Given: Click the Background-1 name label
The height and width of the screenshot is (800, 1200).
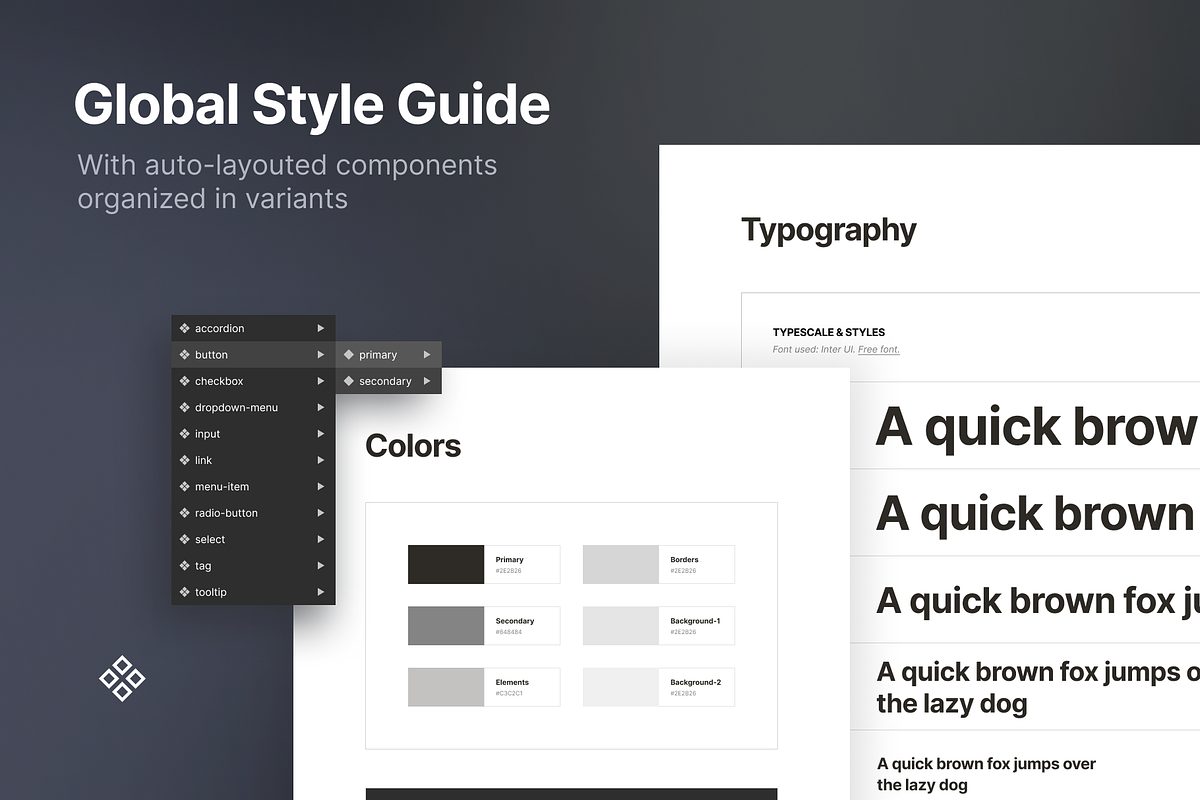Looking at the screenshot, I should pyautogui.click(x=696, y=621).
